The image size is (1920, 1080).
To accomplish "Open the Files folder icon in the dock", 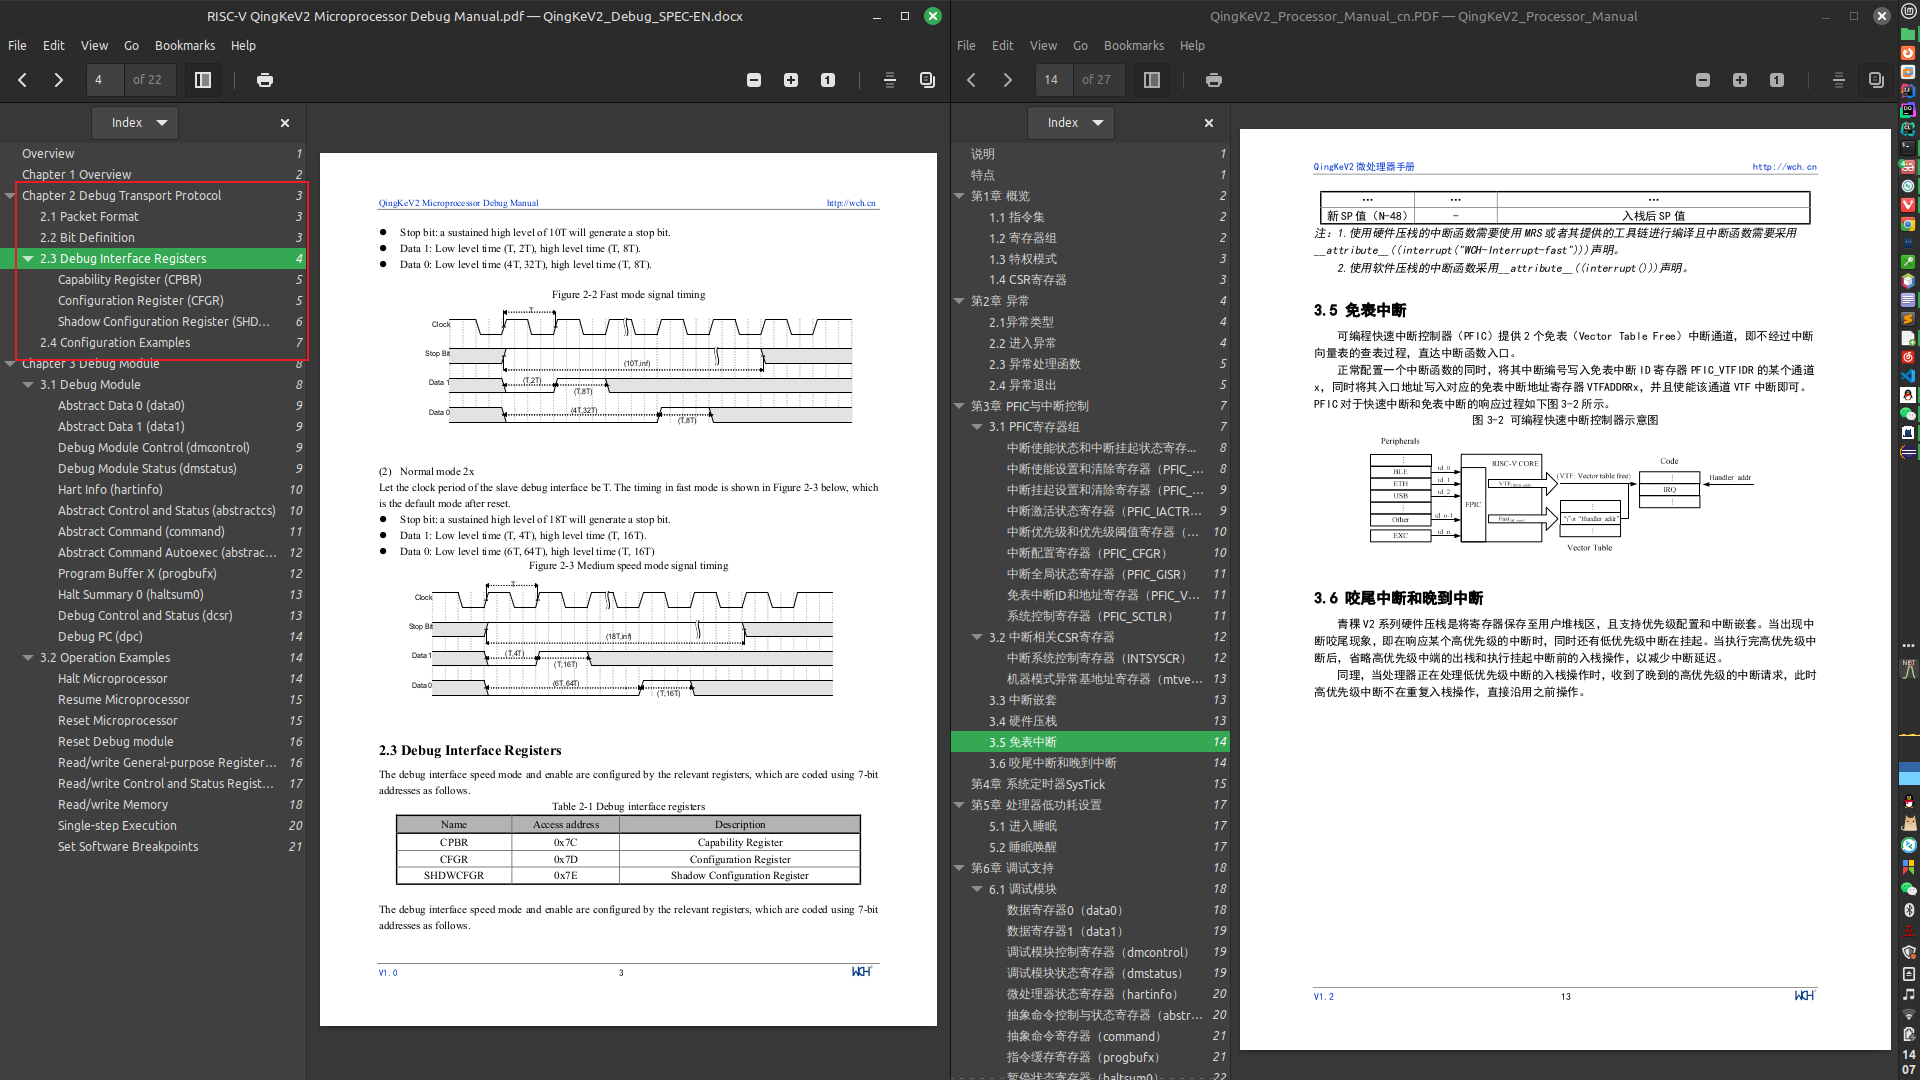I will tap(1908, 33).
